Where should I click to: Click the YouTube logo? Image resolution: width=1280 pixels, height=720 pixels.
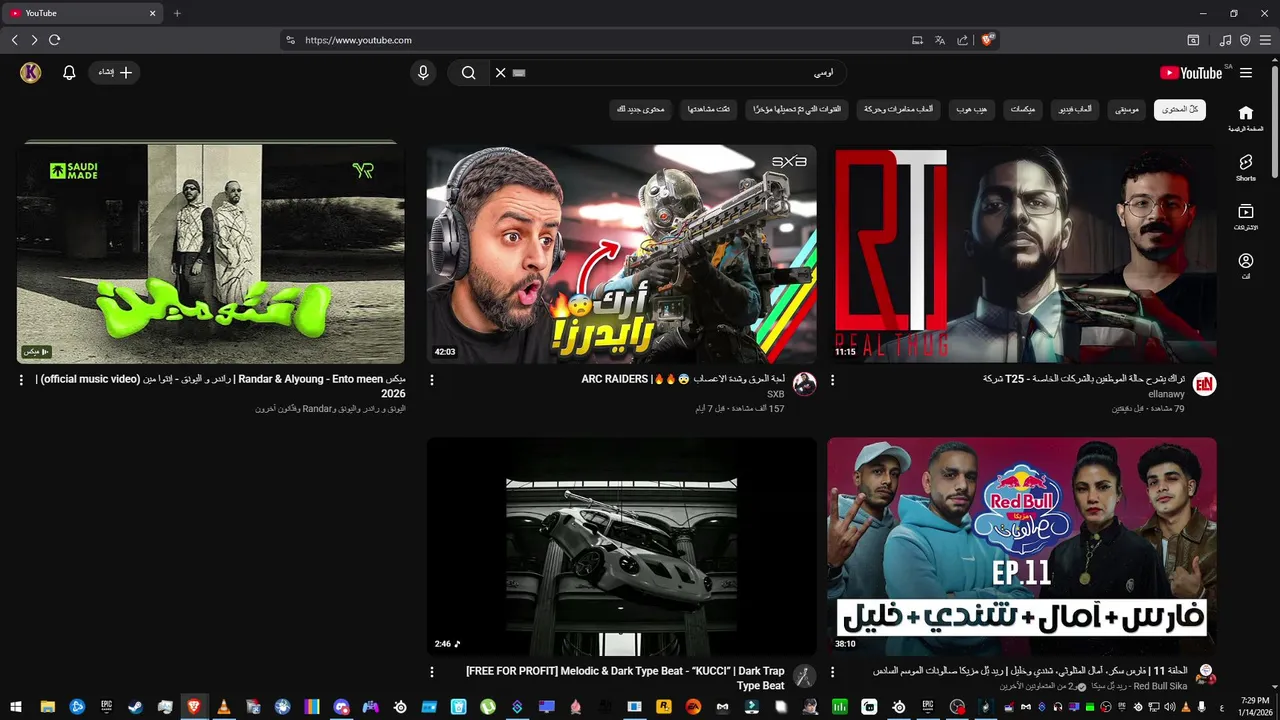pyautogui.click(x=1191, y=73)
